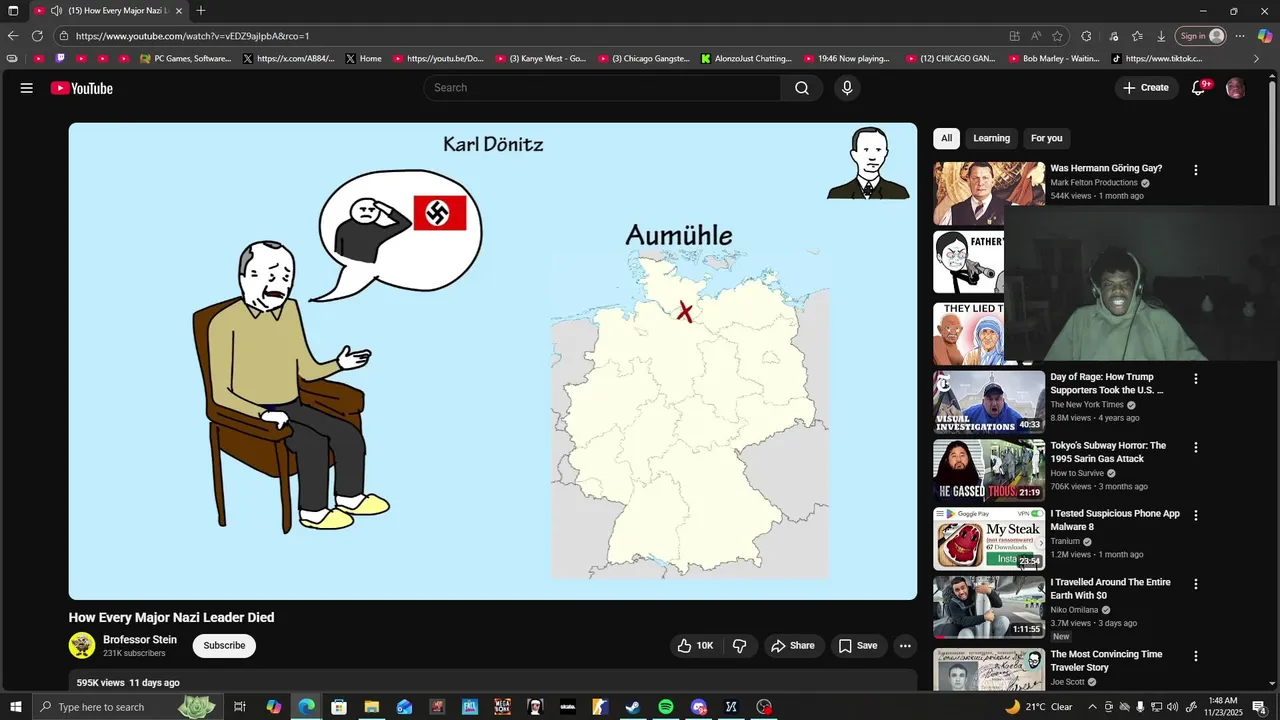Start voice search with the microphone

(847, 88)
